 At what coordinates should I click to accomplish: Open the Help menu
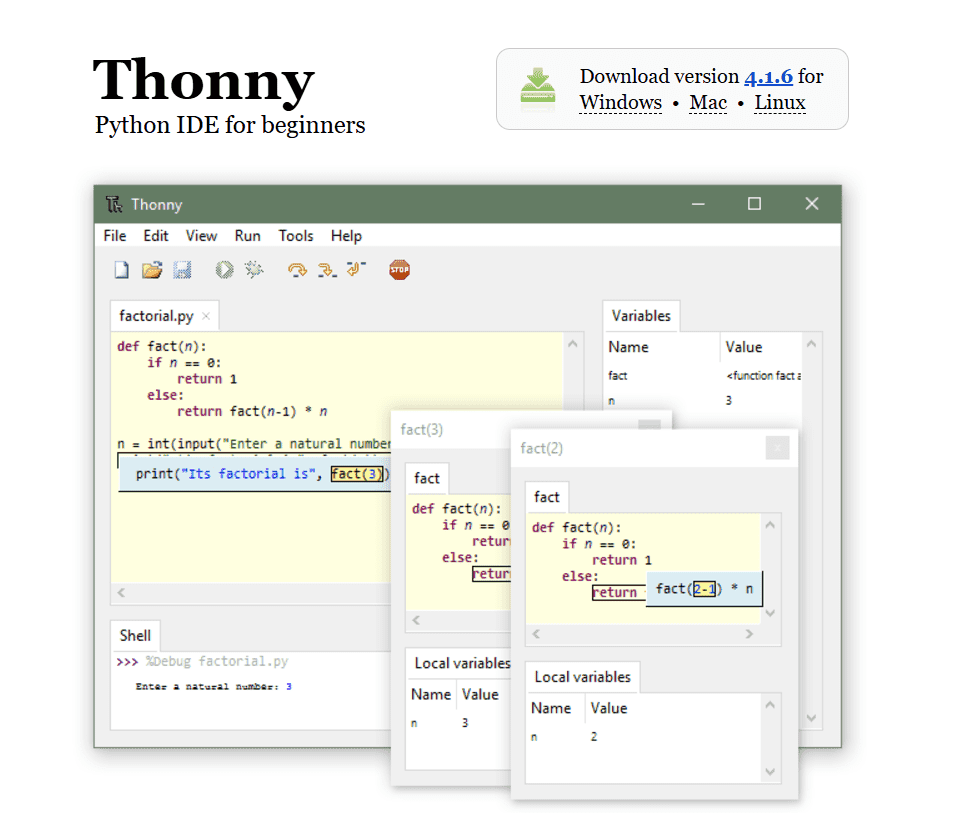tap(346, 236)
